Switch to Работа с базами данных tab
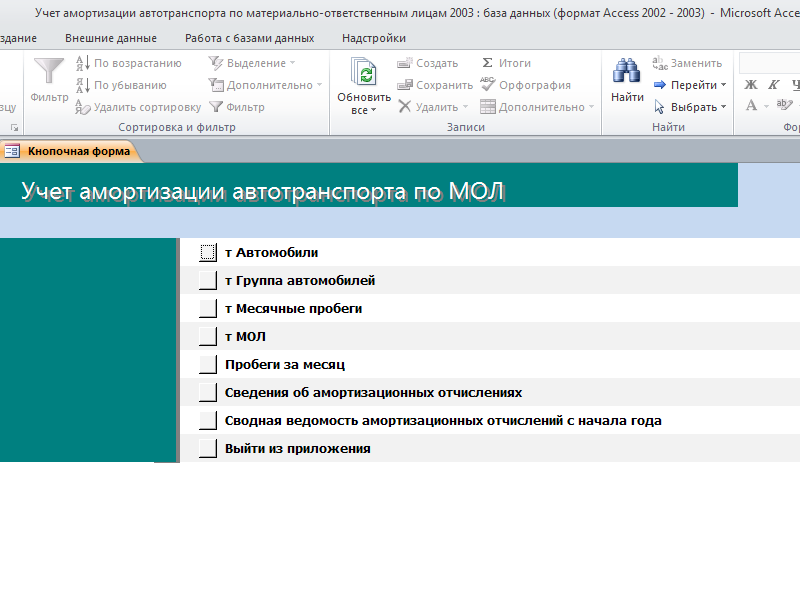The width and height of the screenshot is (800, 600). [x=249, y=38]
